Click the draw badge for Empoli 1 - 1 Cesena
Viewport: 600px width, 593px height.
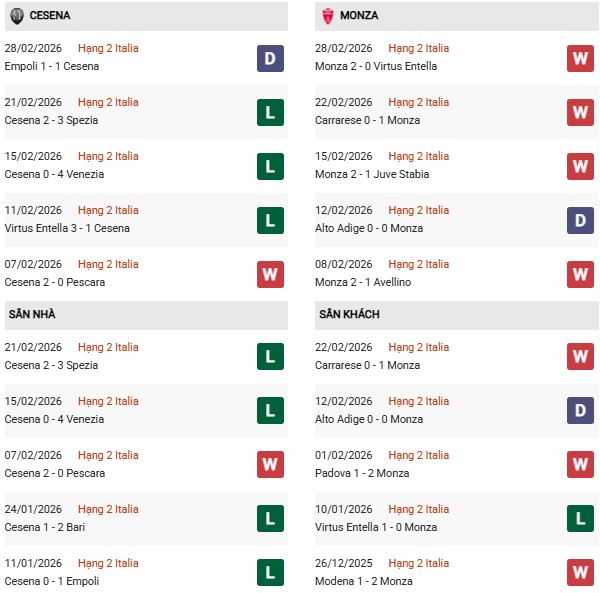[x=270, y=58]
